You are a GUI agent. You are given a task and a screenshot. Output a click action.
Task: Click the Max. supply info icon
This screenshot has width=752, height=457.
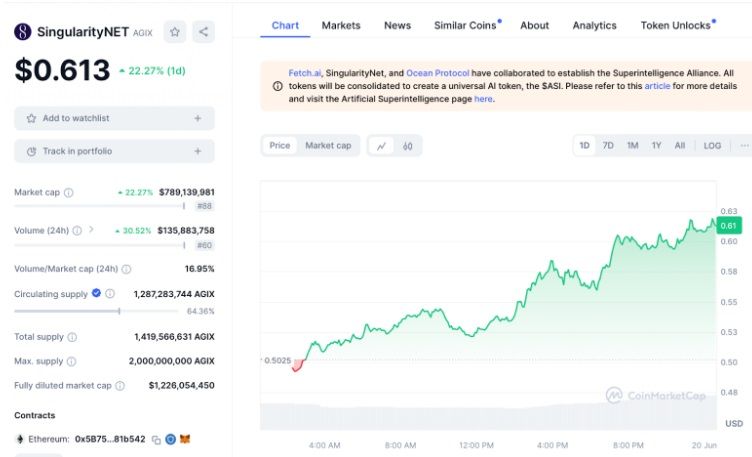[x=71, y=361]
